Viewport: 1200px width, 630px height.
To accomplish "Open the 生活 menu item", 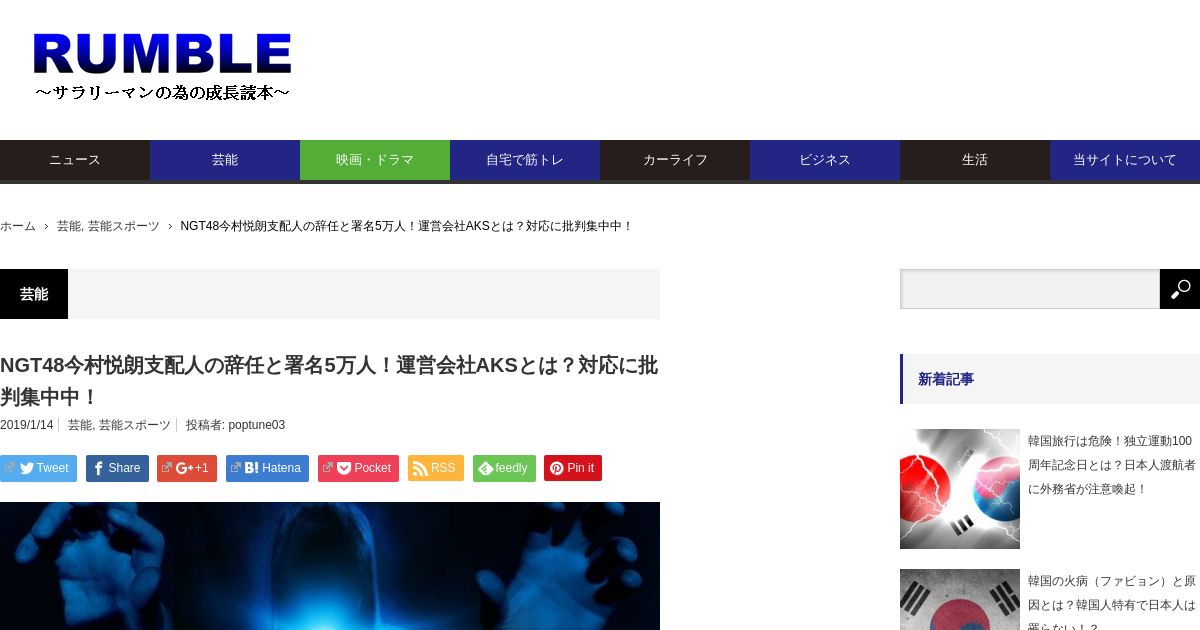I will (x=975, y=160).
